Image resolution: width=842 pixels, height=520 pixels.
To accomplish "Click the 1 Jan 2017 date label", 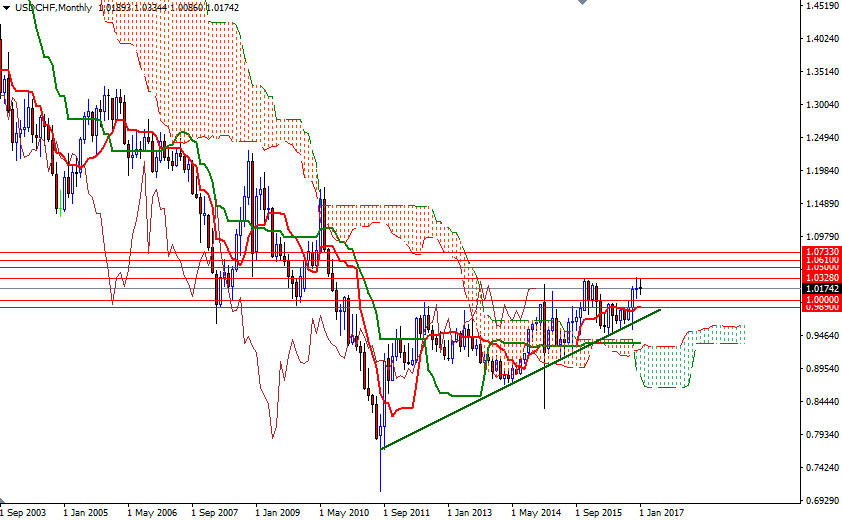I will pos(661,512).
